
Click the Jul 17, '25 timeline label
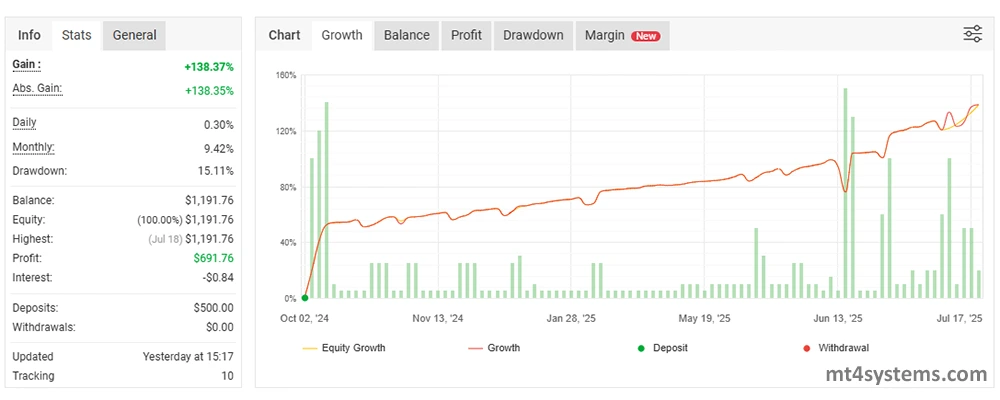pyautogui.click(x=960, y=318)
